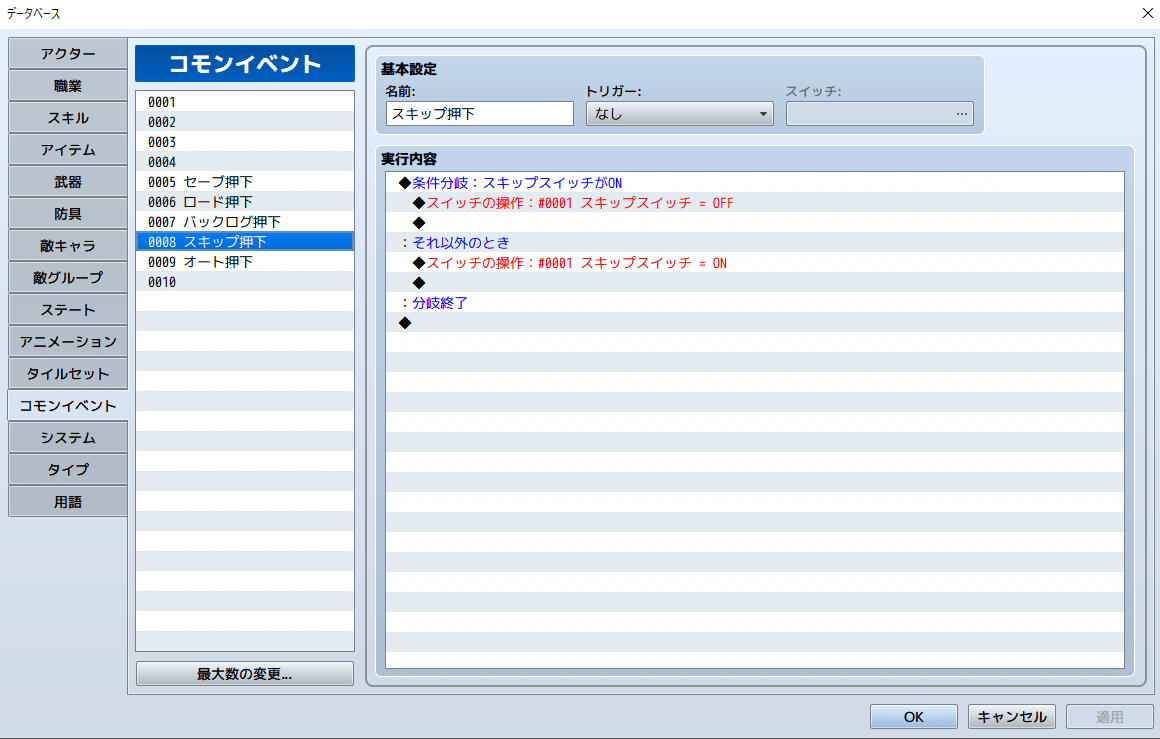This screenshot has width=1160, height=739.
Task: Click inside the 名前 input field
Action: (x=478, y=113)
